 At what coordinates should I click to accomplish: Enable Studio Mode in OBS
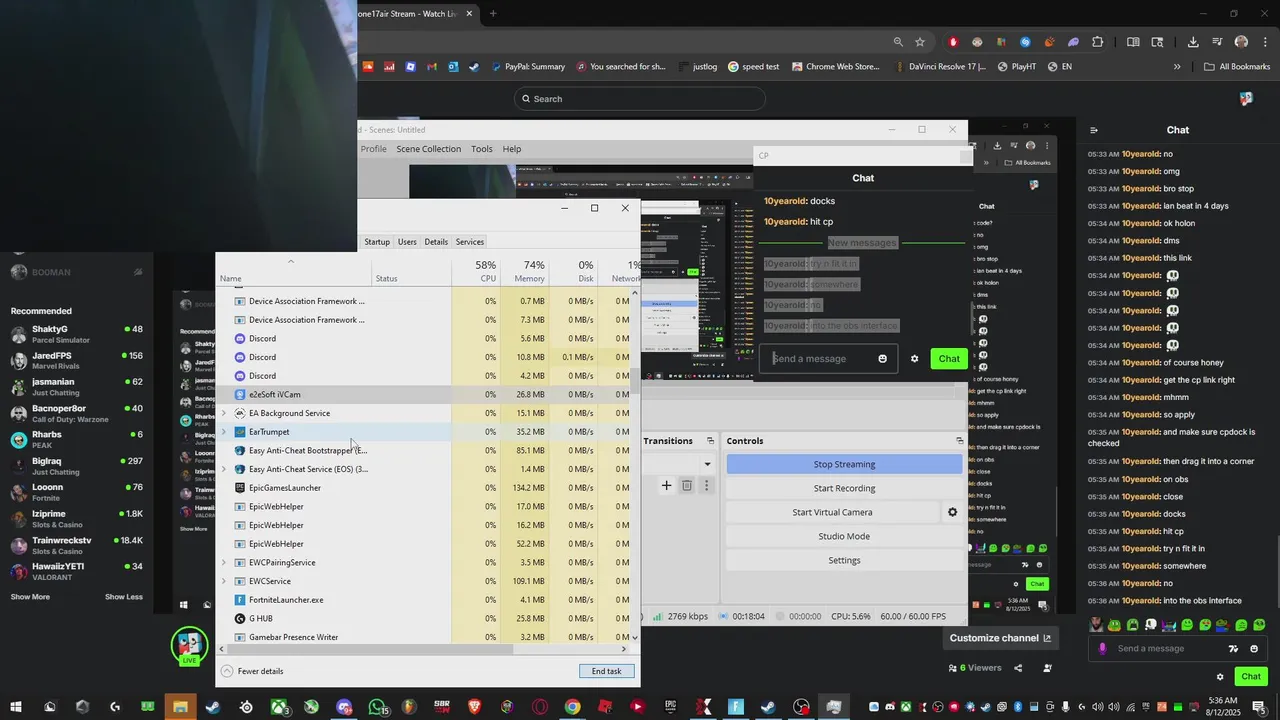coord(844,536)
